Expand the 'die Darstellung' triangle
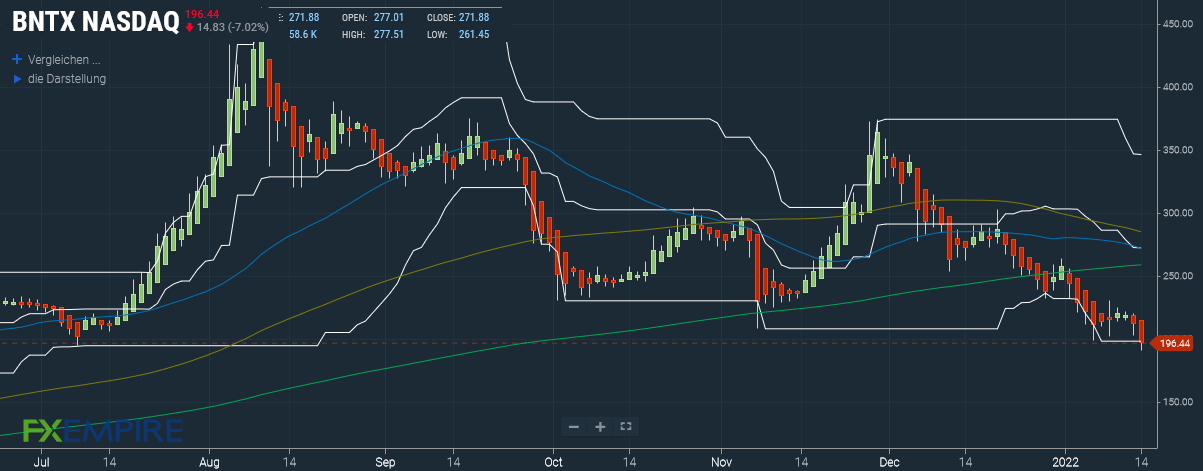This screenshot has width=1203, height=471. [17, 78]
